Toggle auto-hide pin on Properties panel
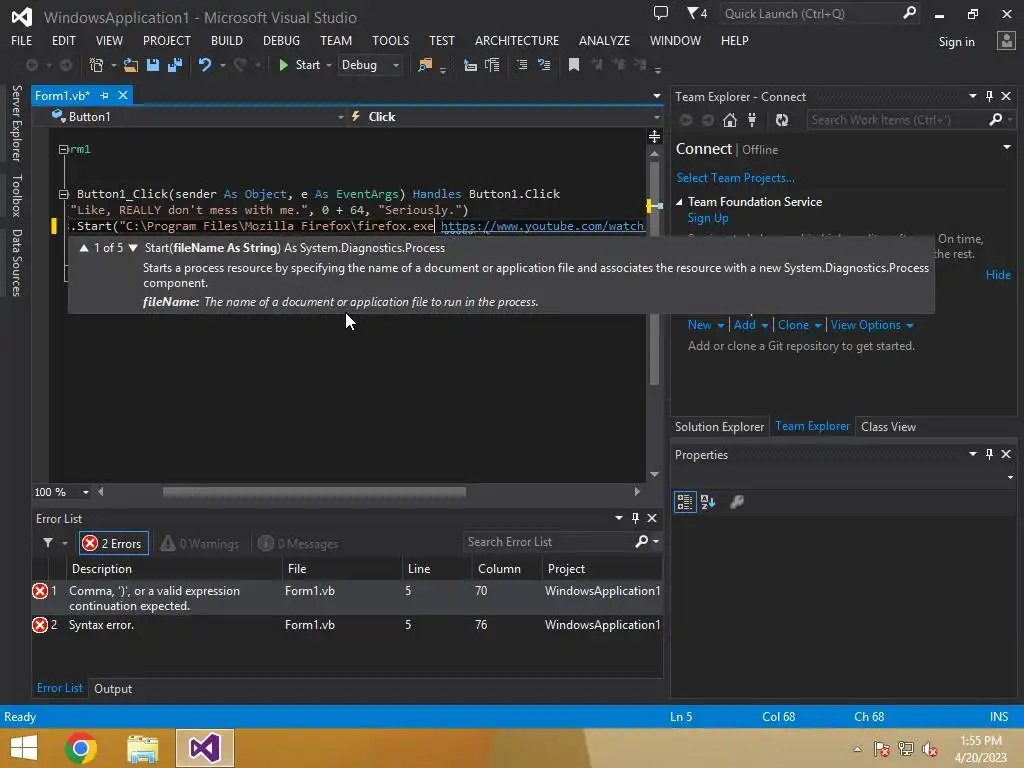This screenshot has width=1024, height=768. pos(989,454)
